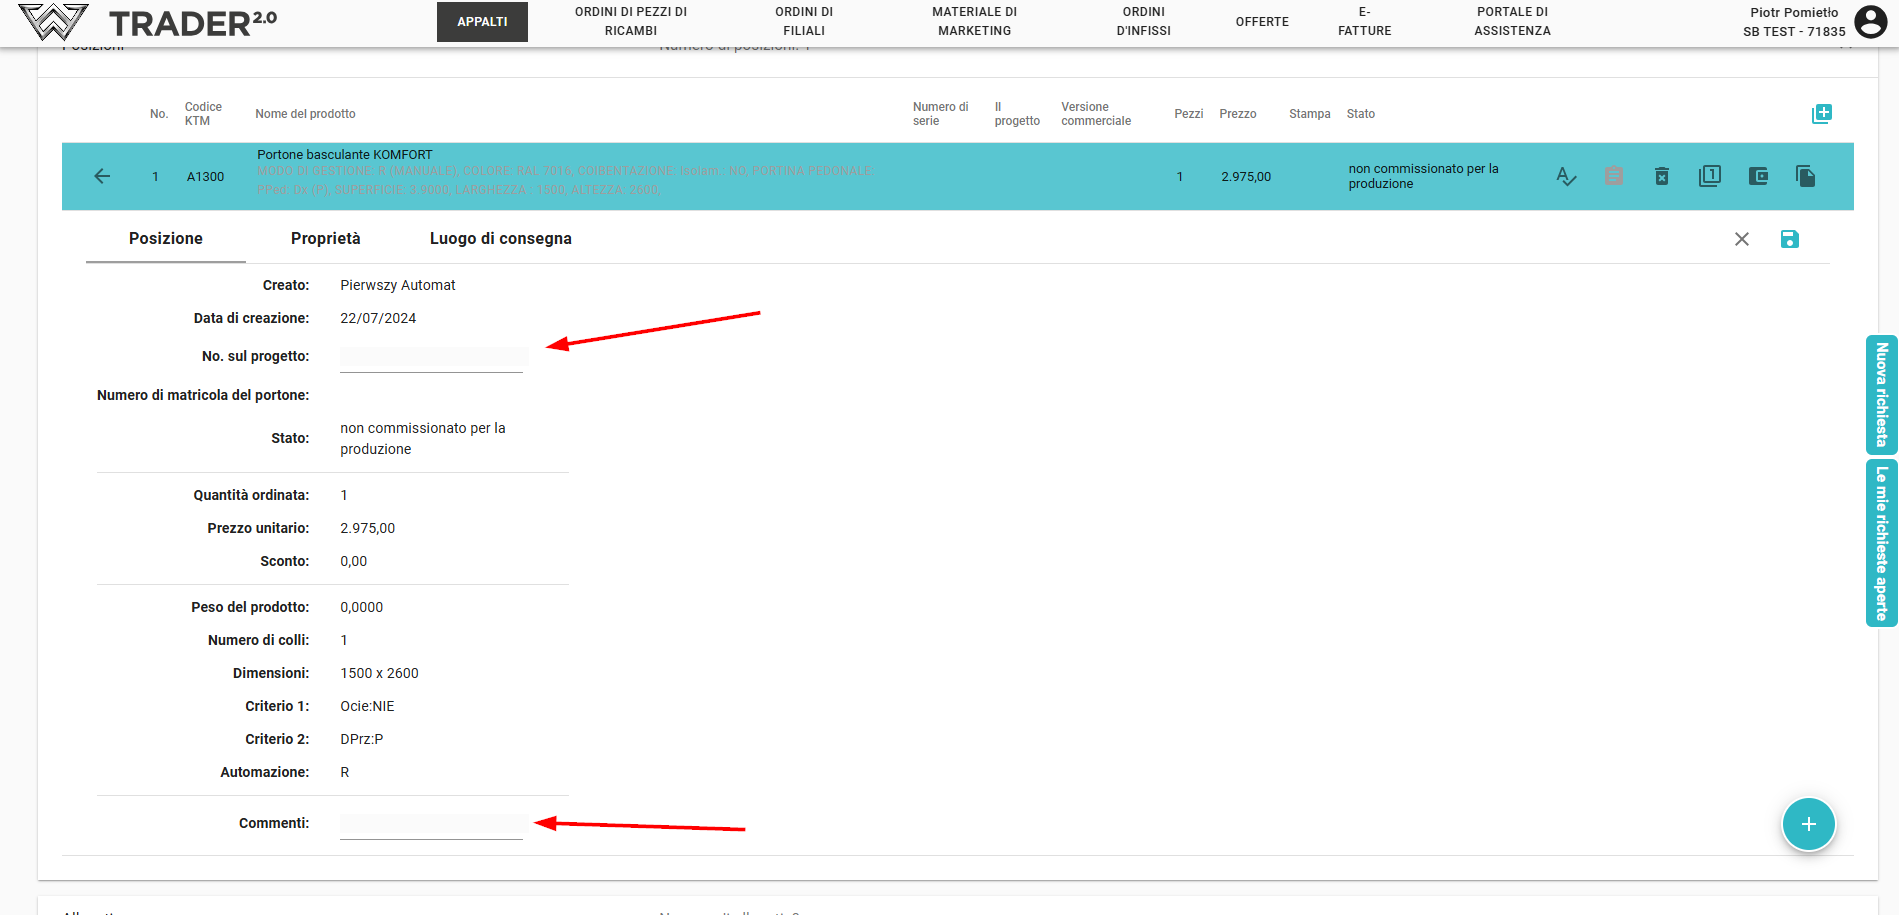Open the Luogo di consegna tab

click(500, 239)
